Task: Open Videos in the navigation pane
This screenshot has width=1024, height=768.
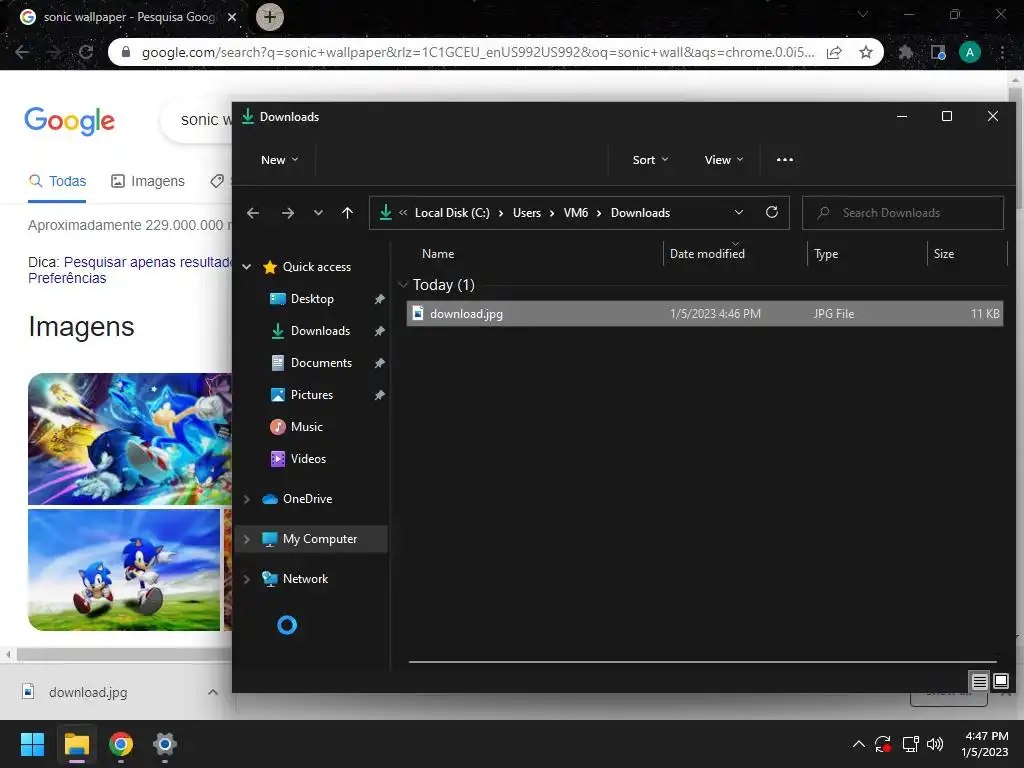Action: [308, 459]
